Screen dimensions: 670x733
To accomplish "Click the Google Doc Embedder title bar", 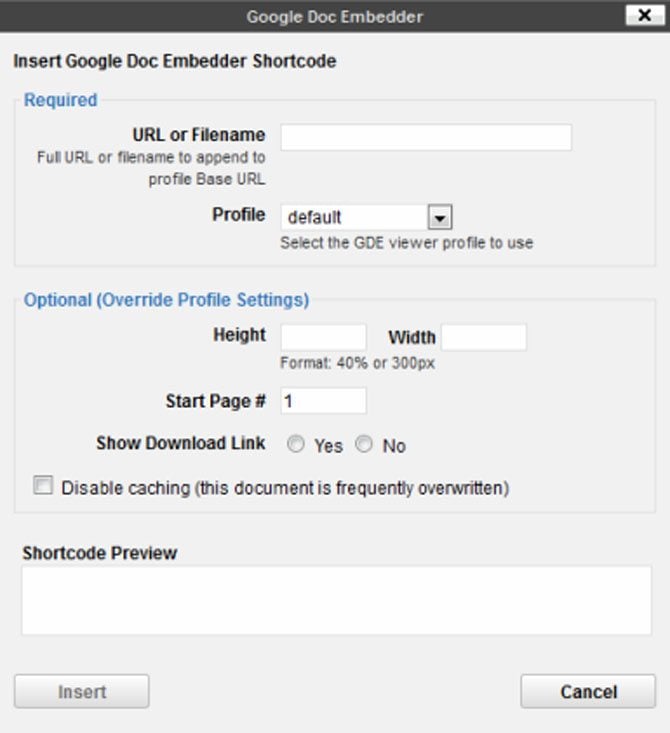I will point(334,16).
